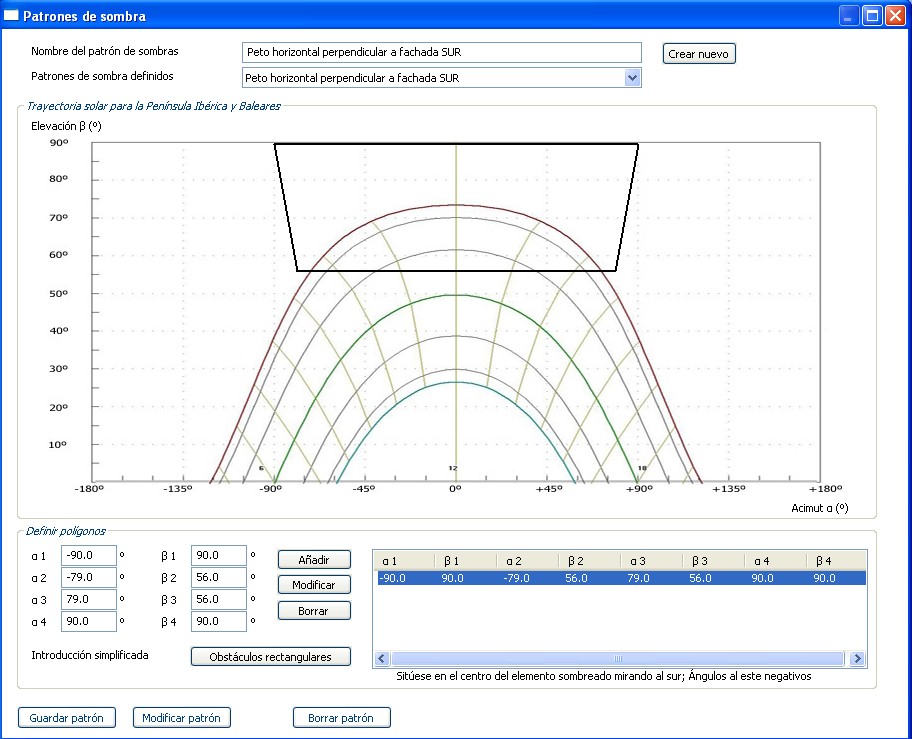Open the Patrones de sombra definidos dropdown
The image size is (912, 739).
pos(631,78)
